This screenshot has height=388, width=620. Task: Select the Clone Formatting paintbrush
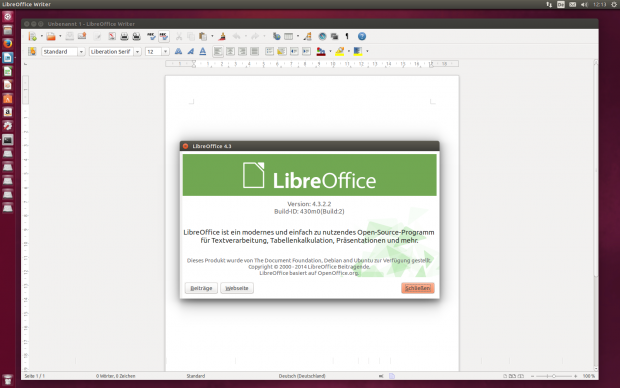[x=222, y=36]
